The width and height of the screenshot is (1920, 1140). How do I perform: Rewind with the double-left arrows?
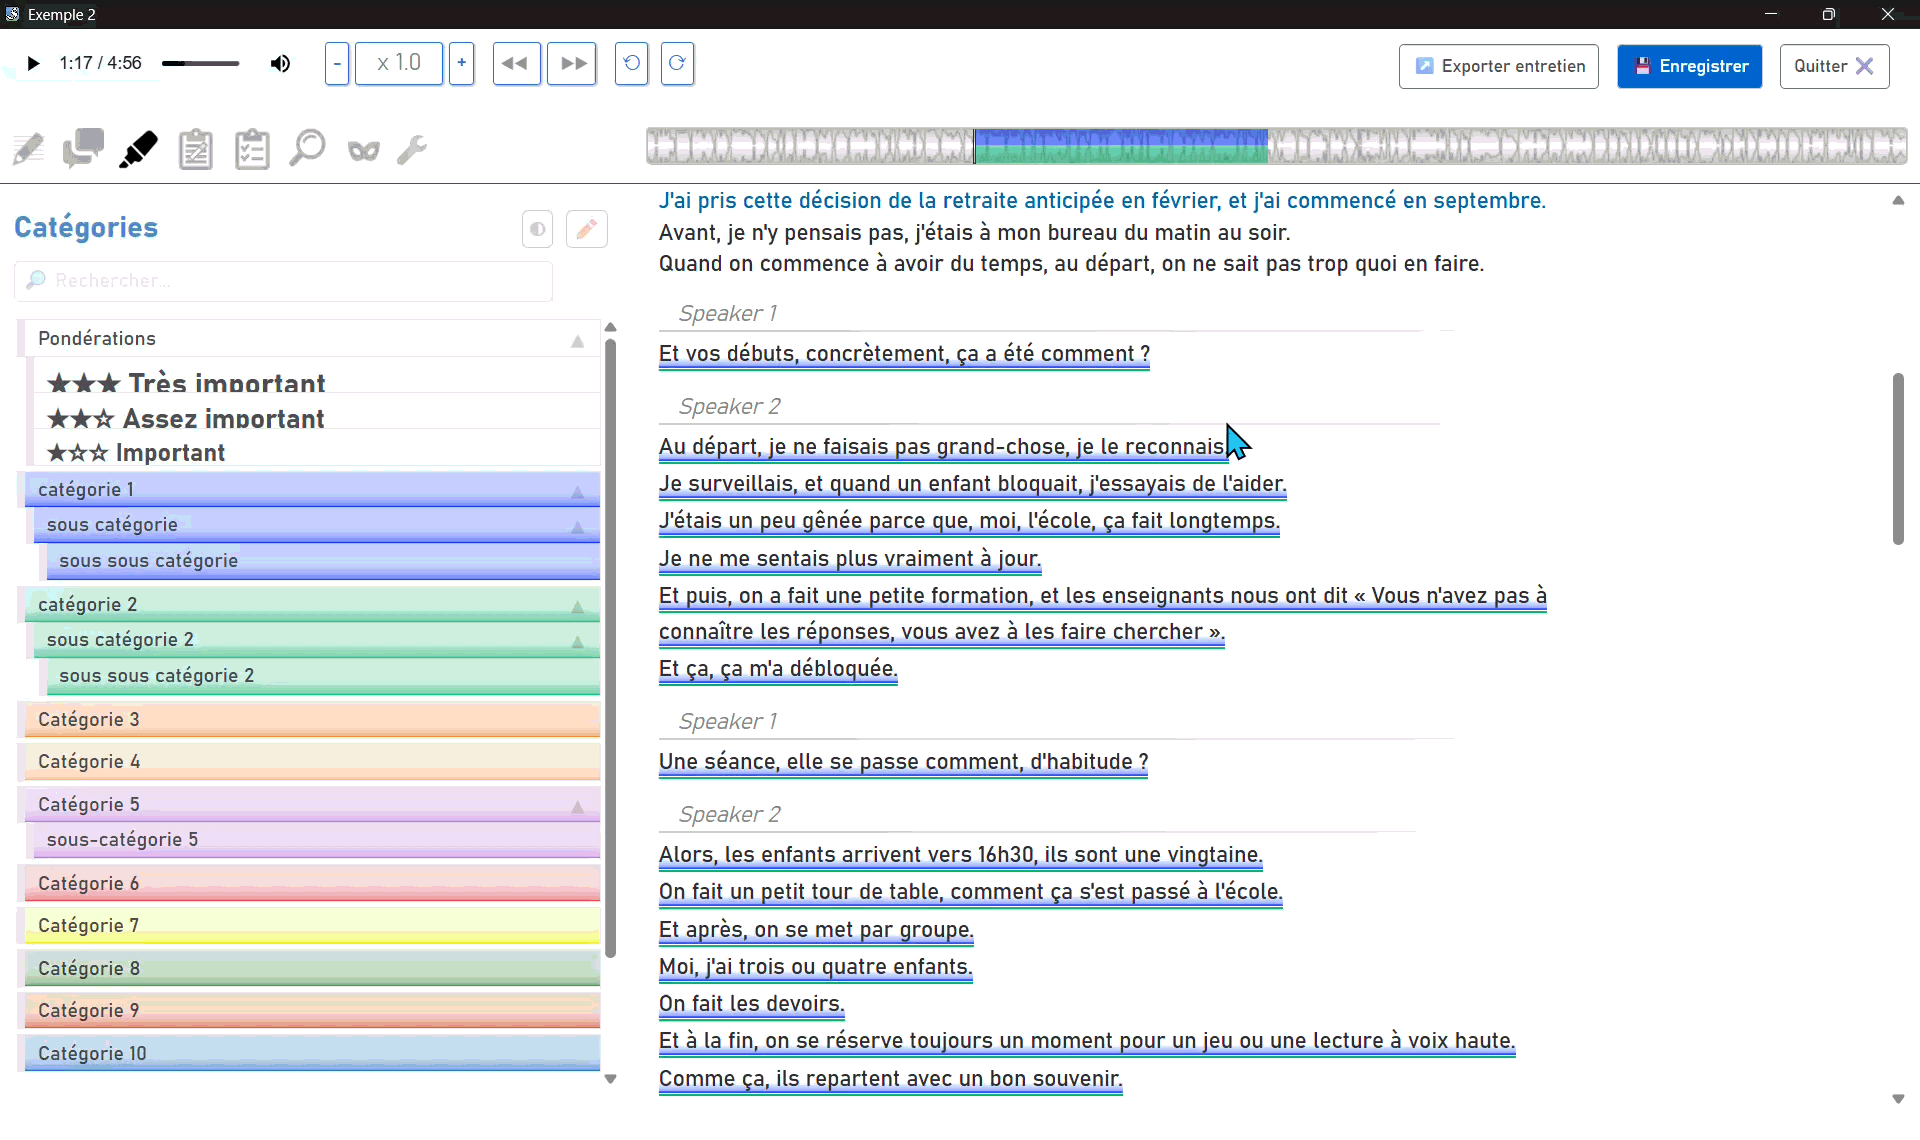point(516,64)
